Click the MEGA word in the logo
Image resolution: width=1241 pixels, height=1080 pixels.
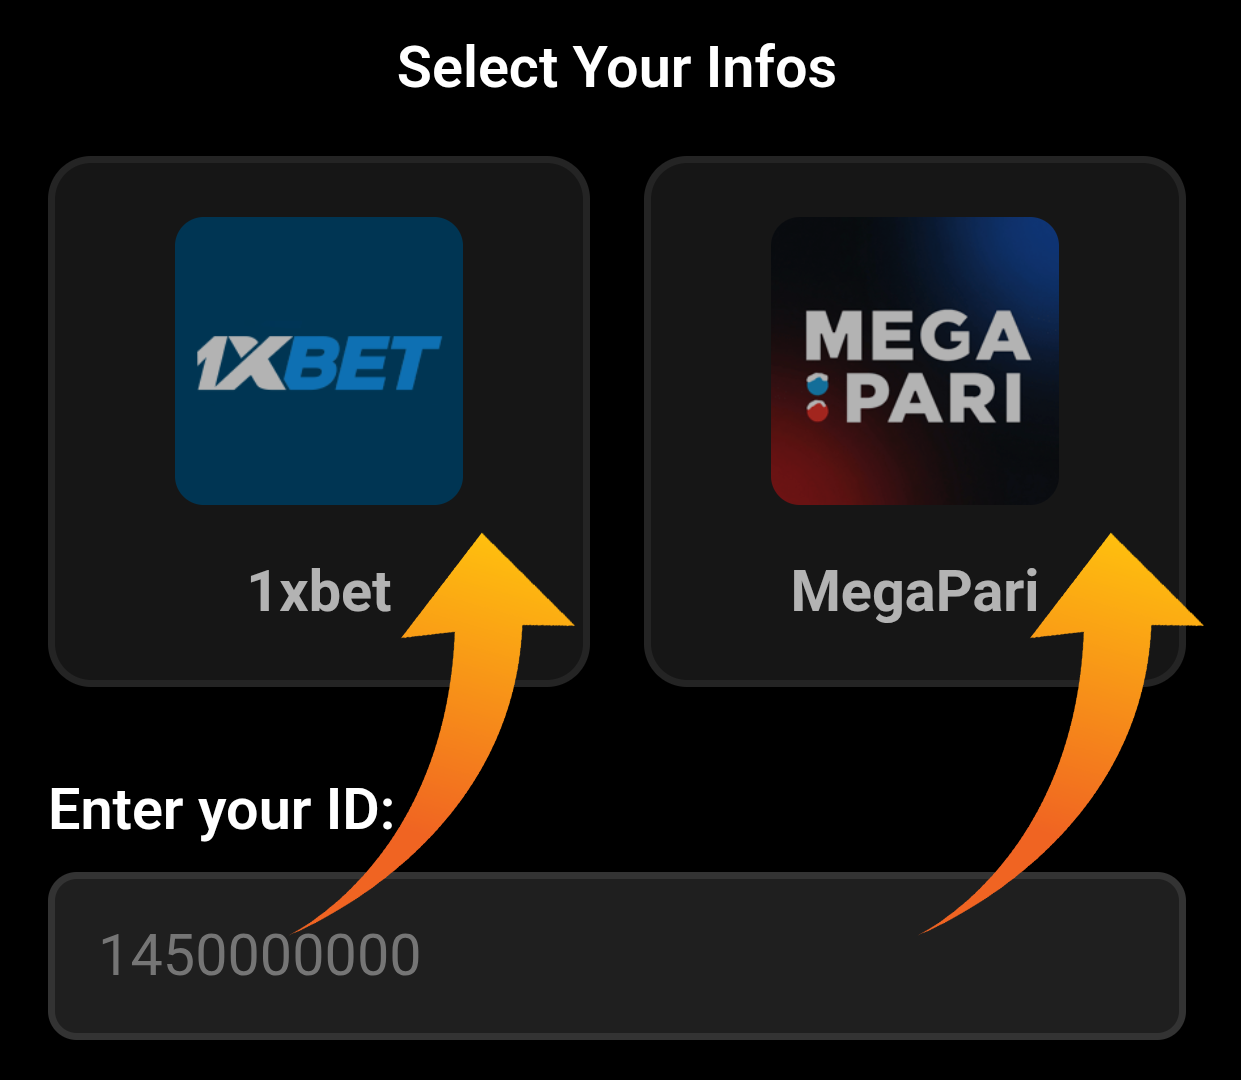point(917,335)
